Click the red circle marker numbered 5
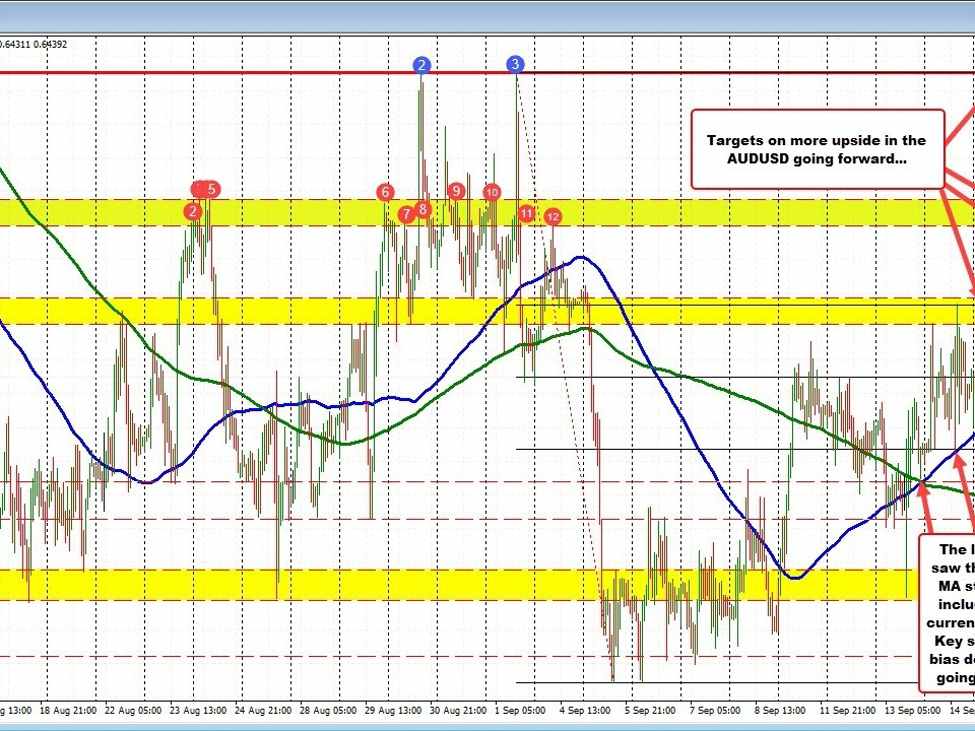 [x=211, y=189]
